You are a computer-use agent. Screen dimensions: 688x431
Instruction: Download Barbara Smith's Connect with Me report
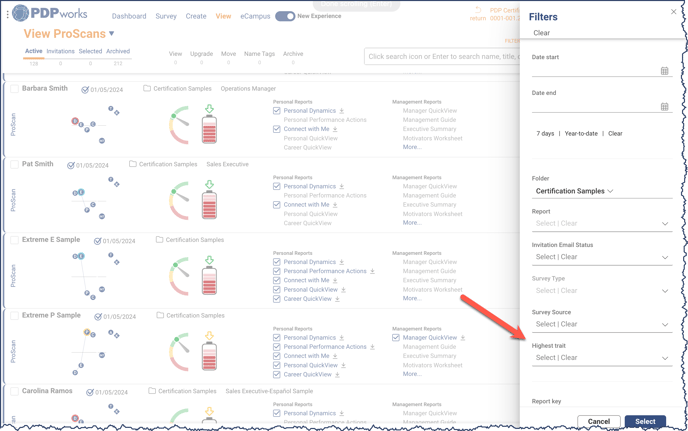335,129
